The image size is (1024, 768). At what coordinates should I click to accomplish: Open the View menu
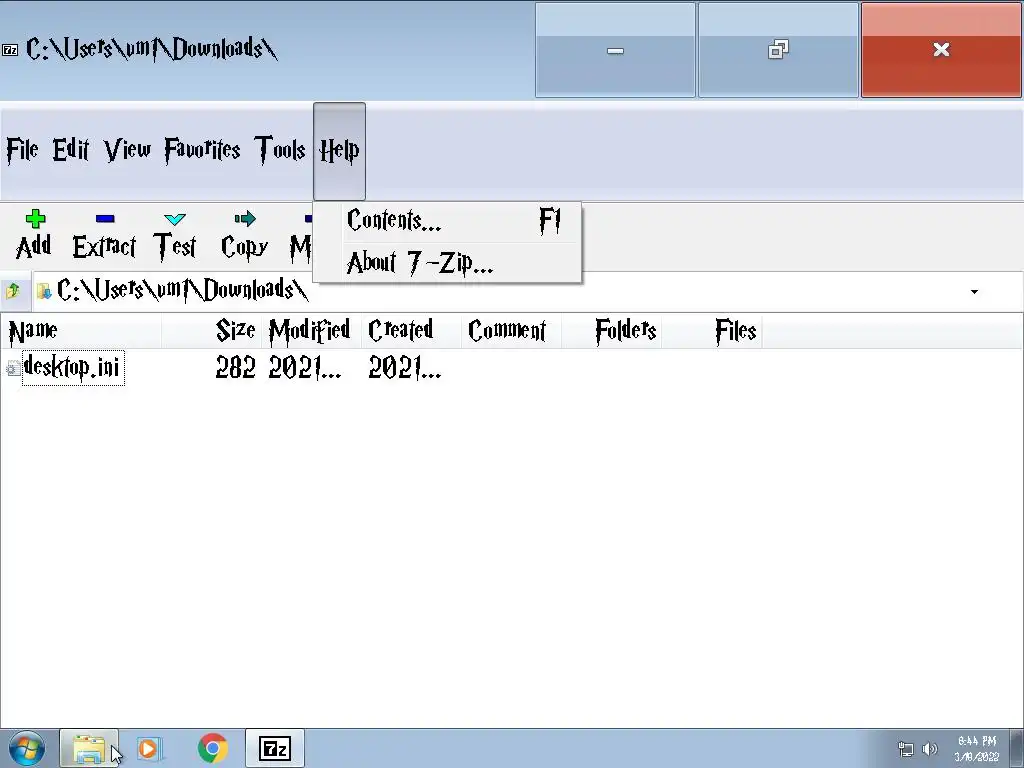pyautogui.click(x=127, y=150)
